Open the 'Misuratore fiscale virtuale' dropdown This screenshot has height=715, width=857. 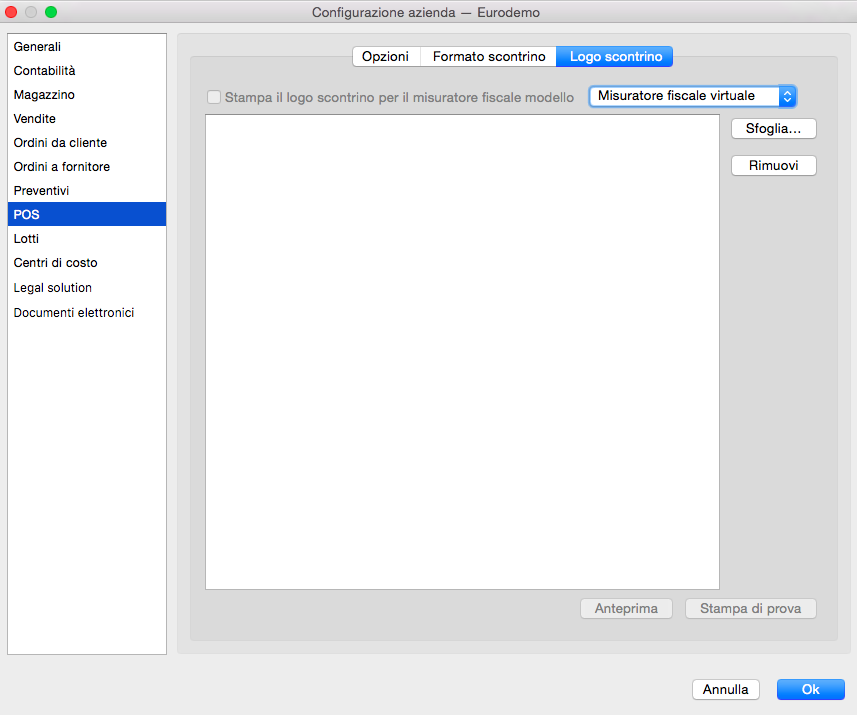[x=692, y=96]
